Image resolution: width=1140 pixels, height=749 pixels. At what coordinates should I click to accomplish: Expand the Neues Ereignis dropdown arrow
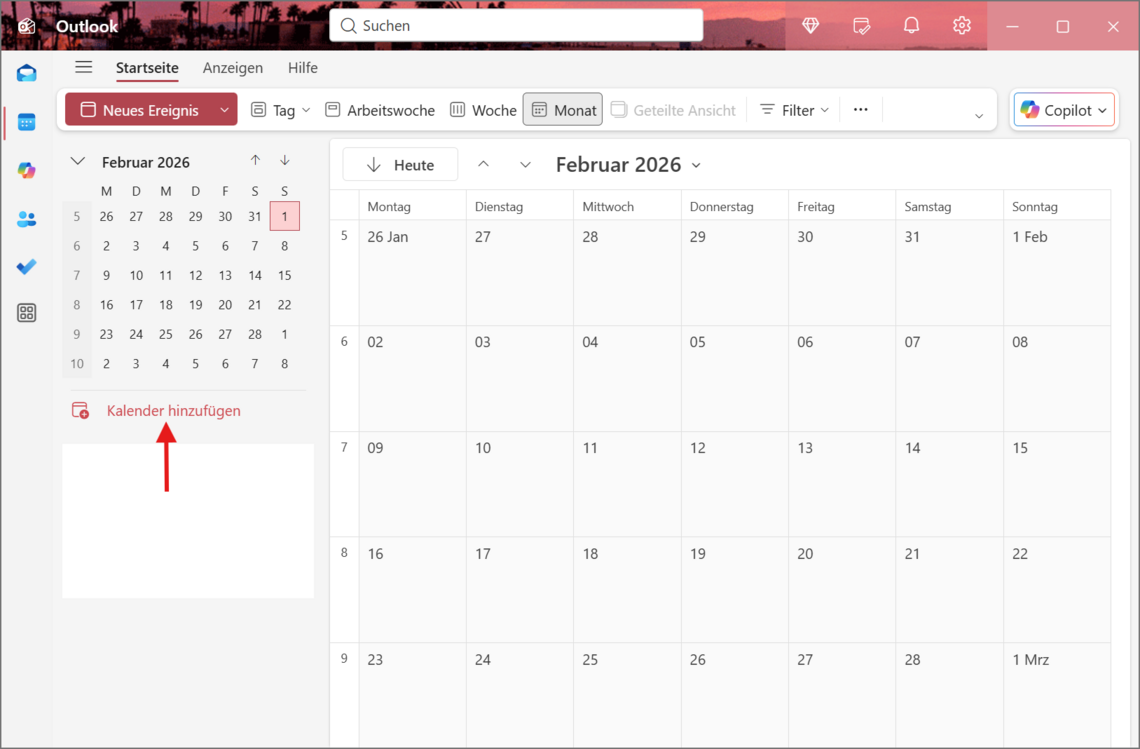(x=225, y=110)
